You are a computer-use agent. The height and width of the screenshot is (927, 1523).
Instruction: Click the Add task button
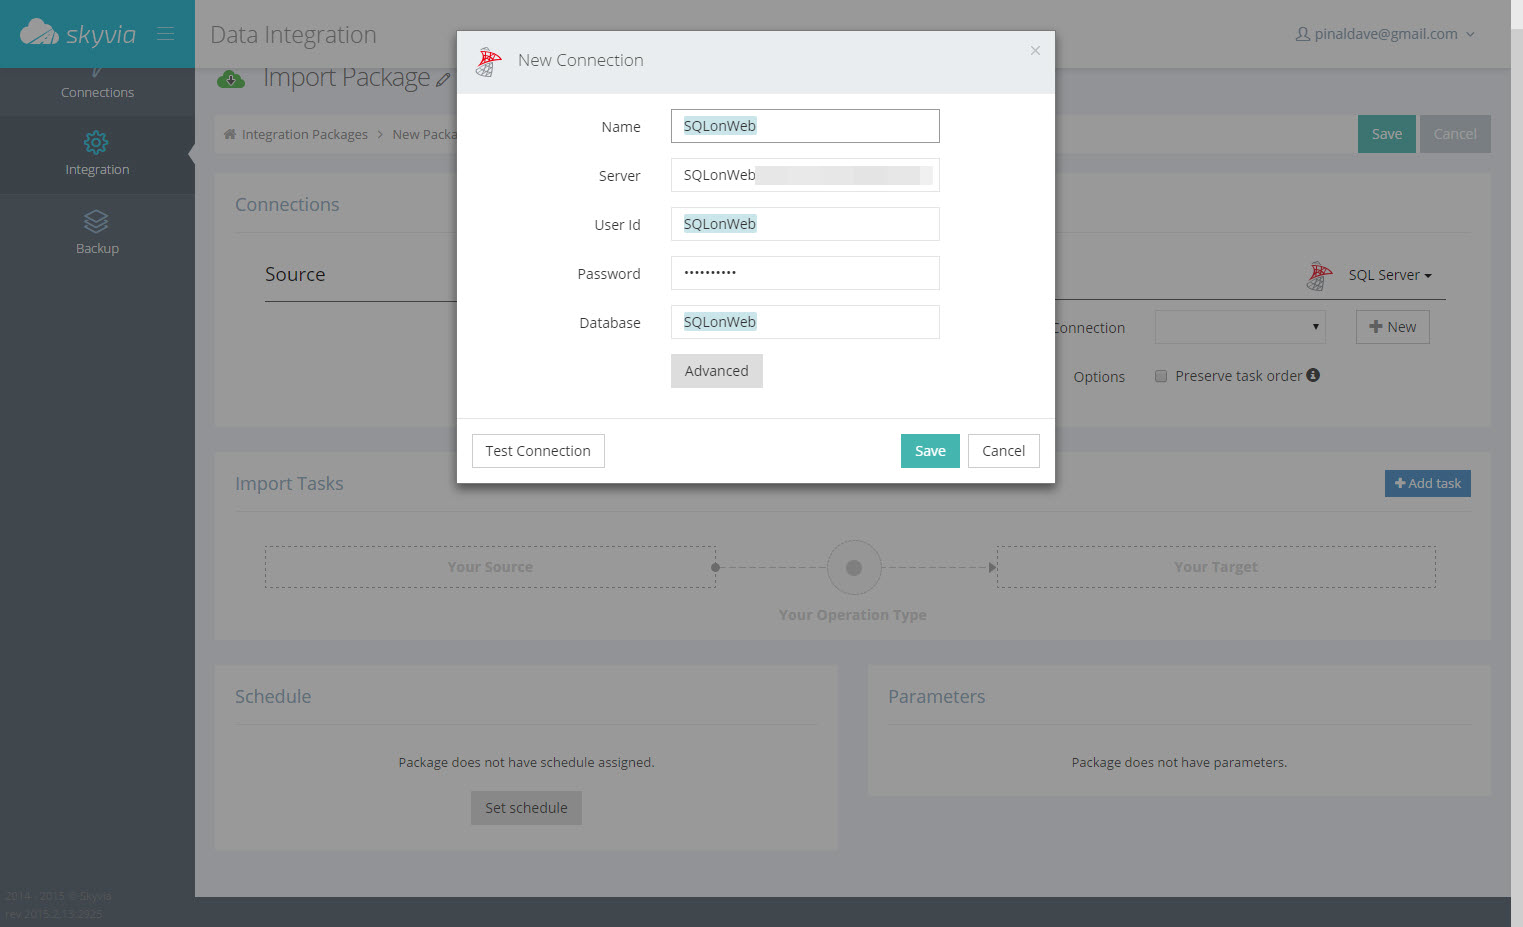click(1428, 483)
